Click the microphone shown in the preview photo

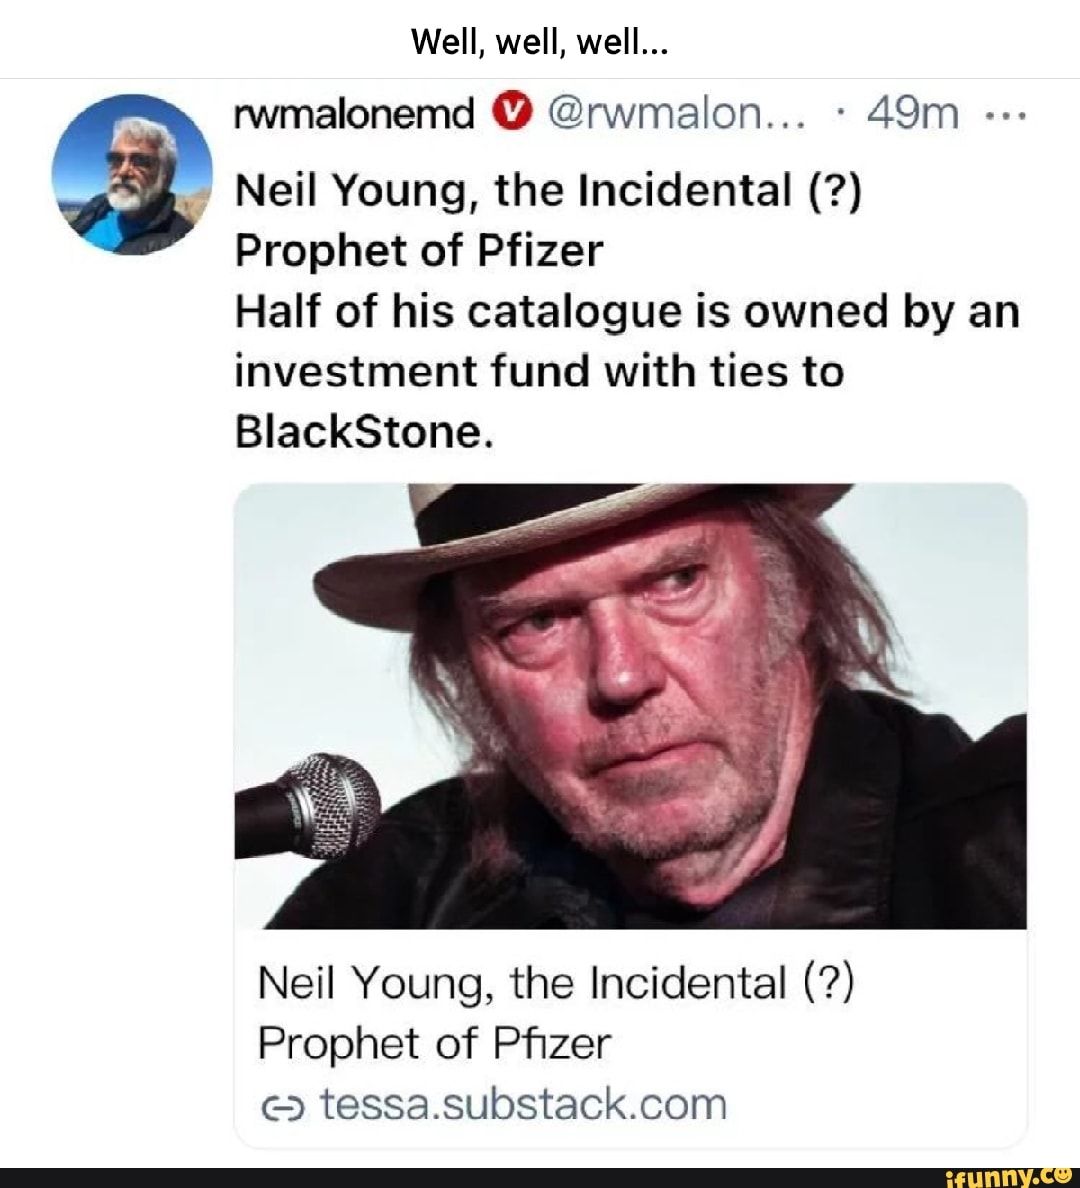click(x=308, y=806)
